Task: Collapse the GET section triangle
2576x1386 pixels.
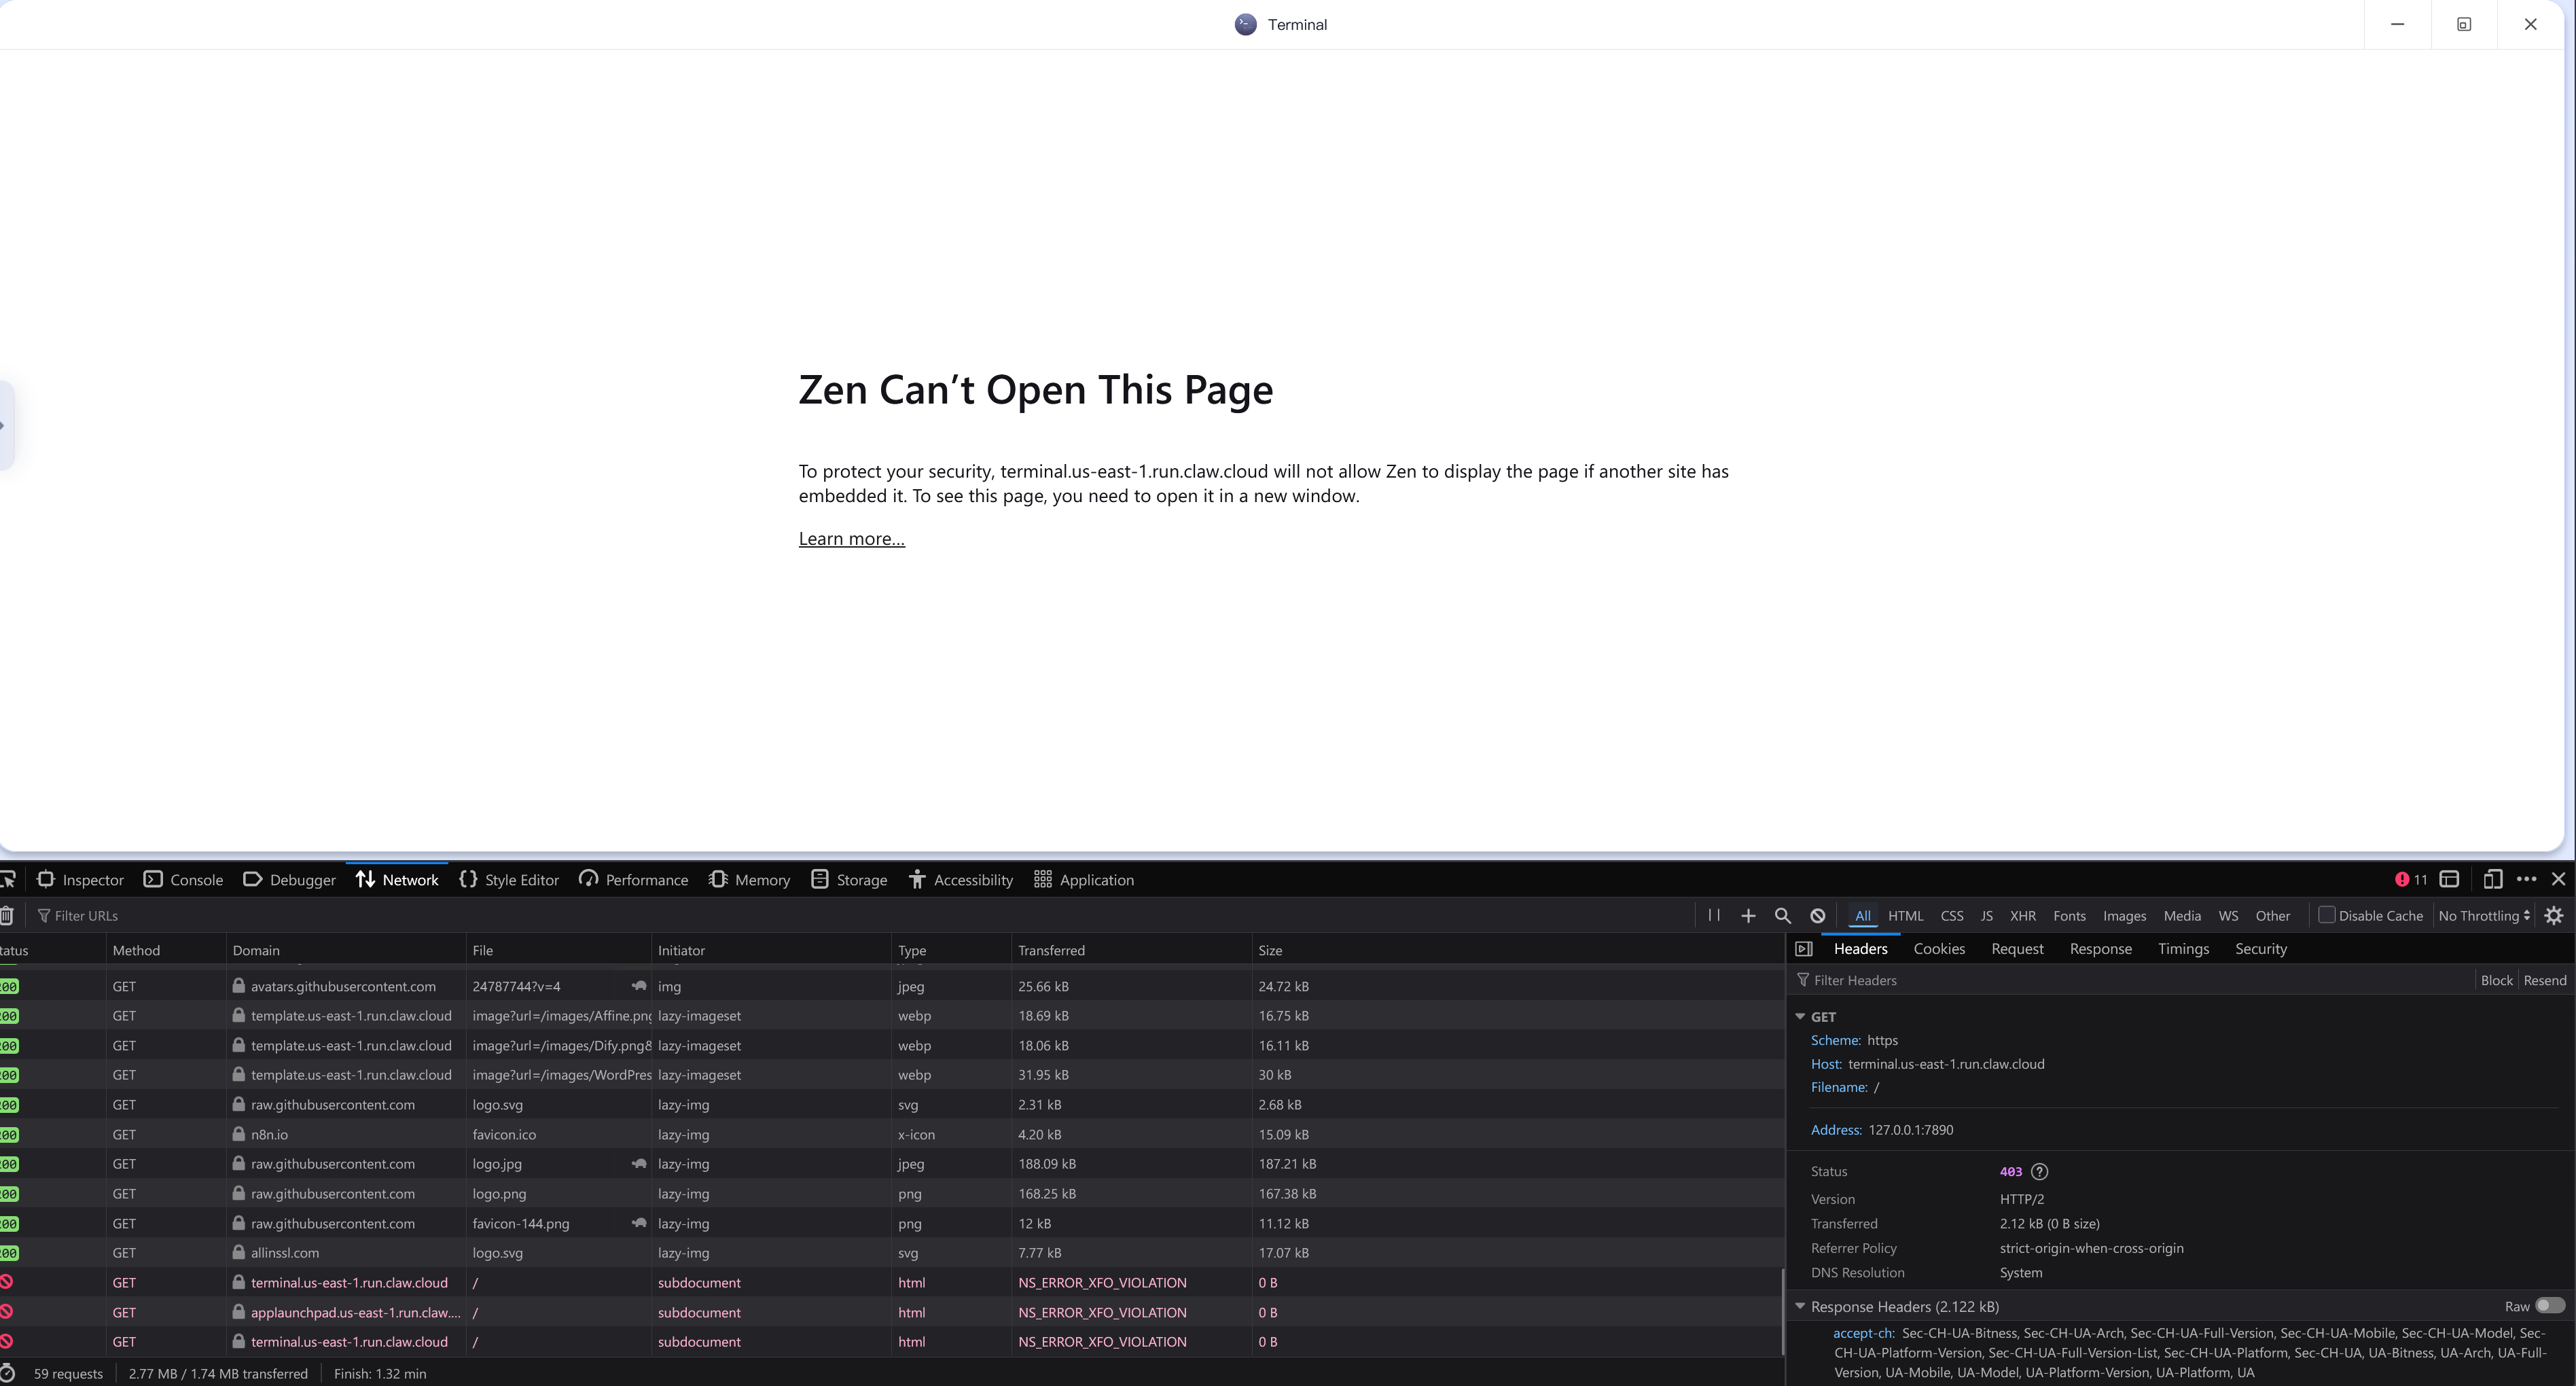Action: click(1800, 1016)
